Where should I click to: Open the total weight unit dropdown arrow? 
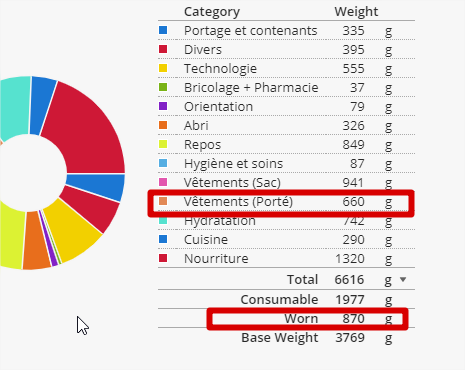pos(403,279)
